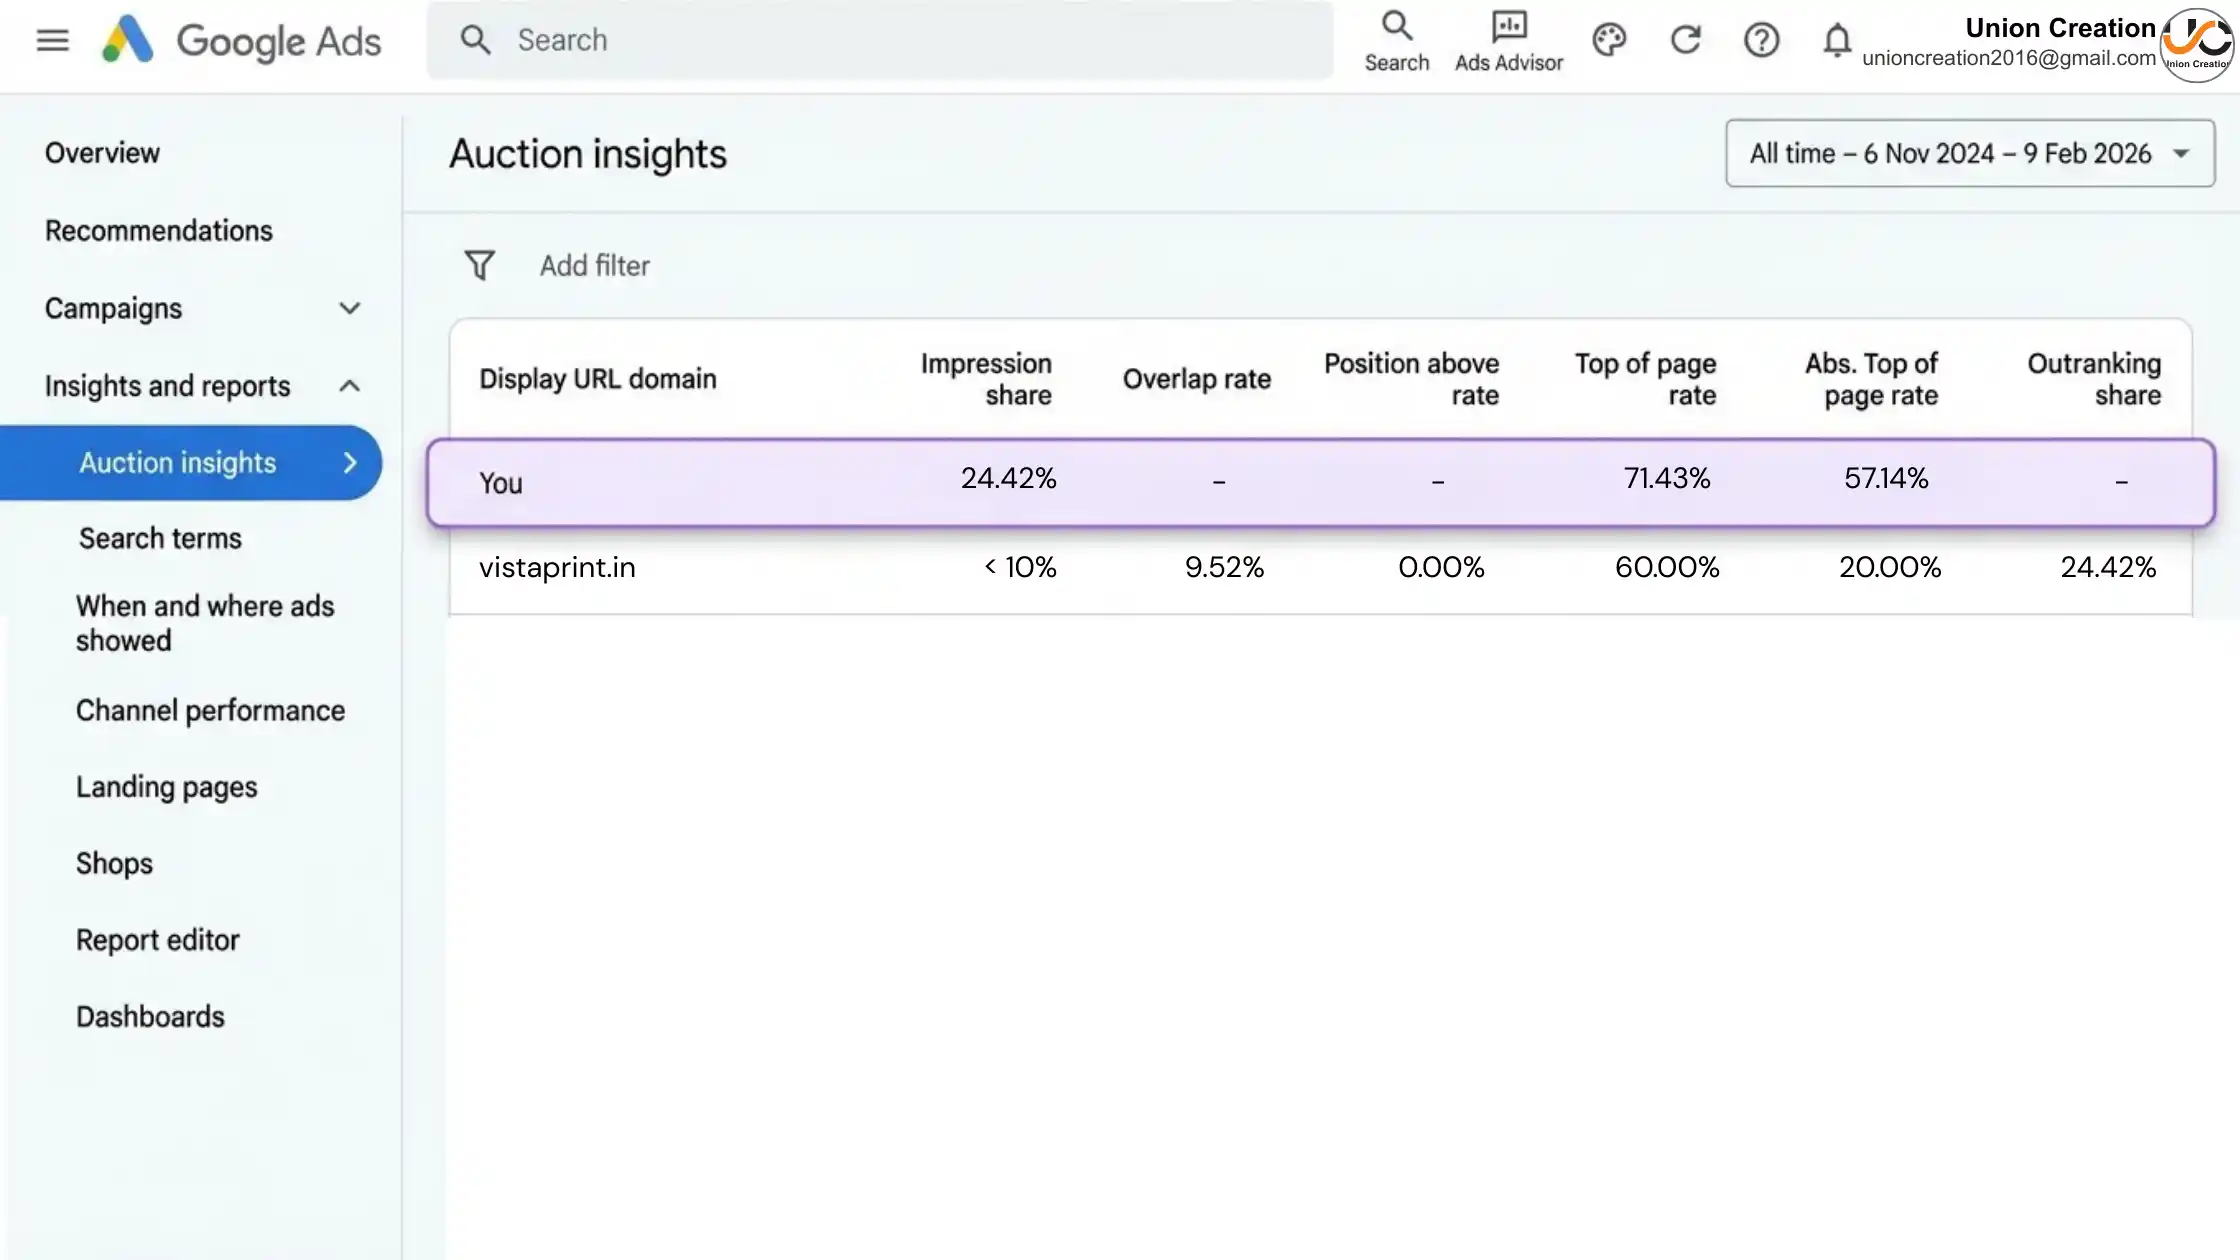This screenshot has height=1260, width=2240.
Task: Refresh data with the reload icon
Action: pos(1685,41)
